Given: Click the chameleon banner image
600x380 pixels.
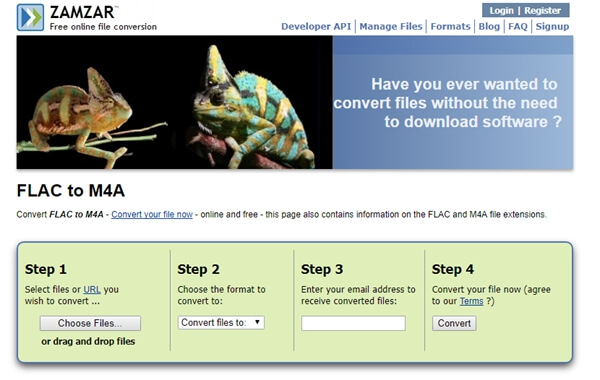Looking at the screenshot, I should (174, 102).
